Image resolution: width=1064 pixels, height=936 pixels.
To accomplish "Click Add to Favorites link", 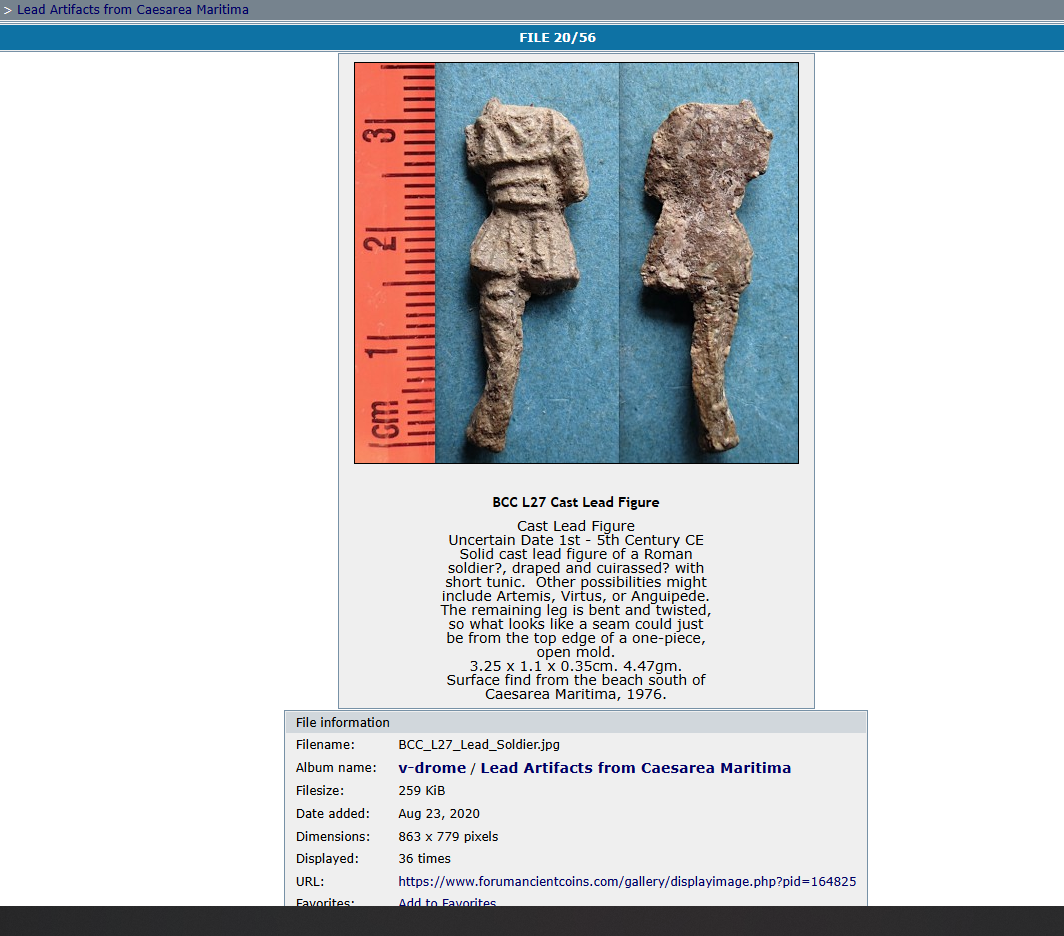I will point(447,902).
